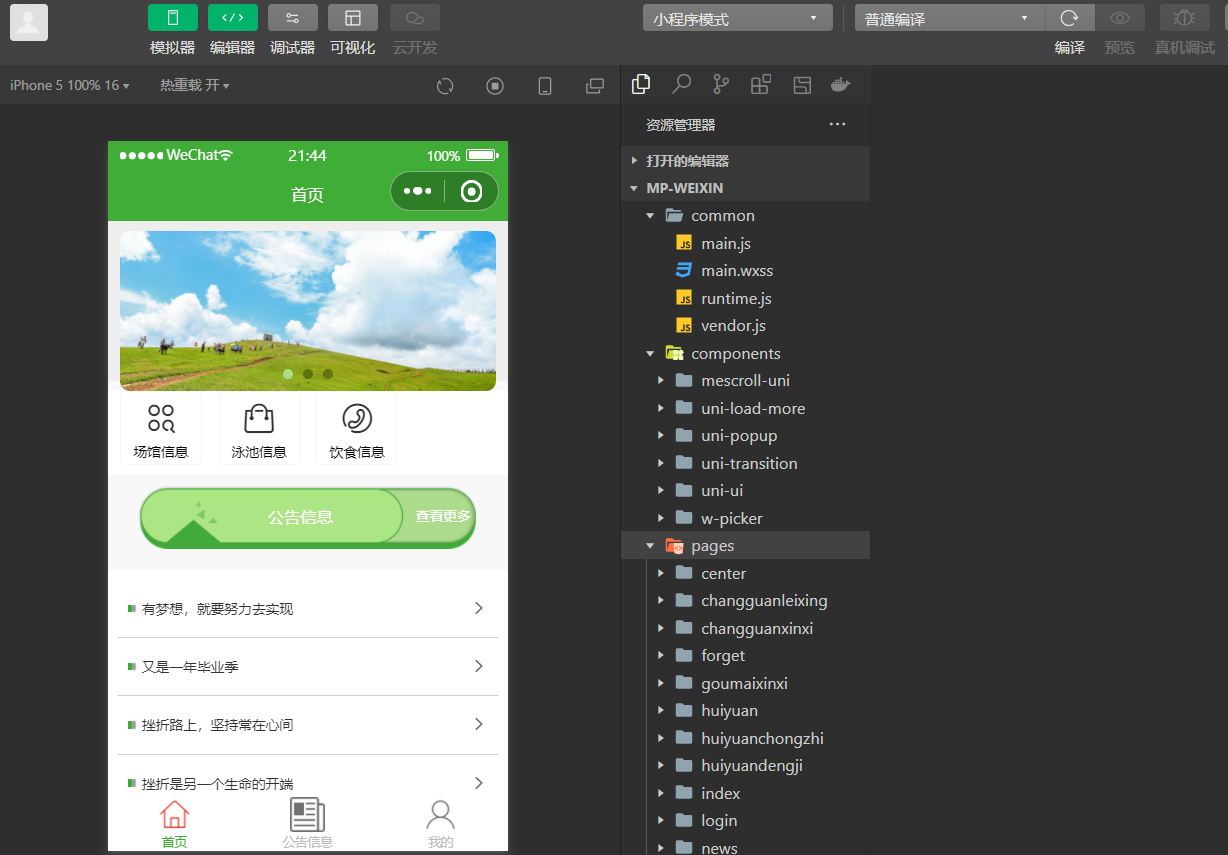Click the mini program menu dots capsule
The image size is (1228, 855).
point(417,191)
